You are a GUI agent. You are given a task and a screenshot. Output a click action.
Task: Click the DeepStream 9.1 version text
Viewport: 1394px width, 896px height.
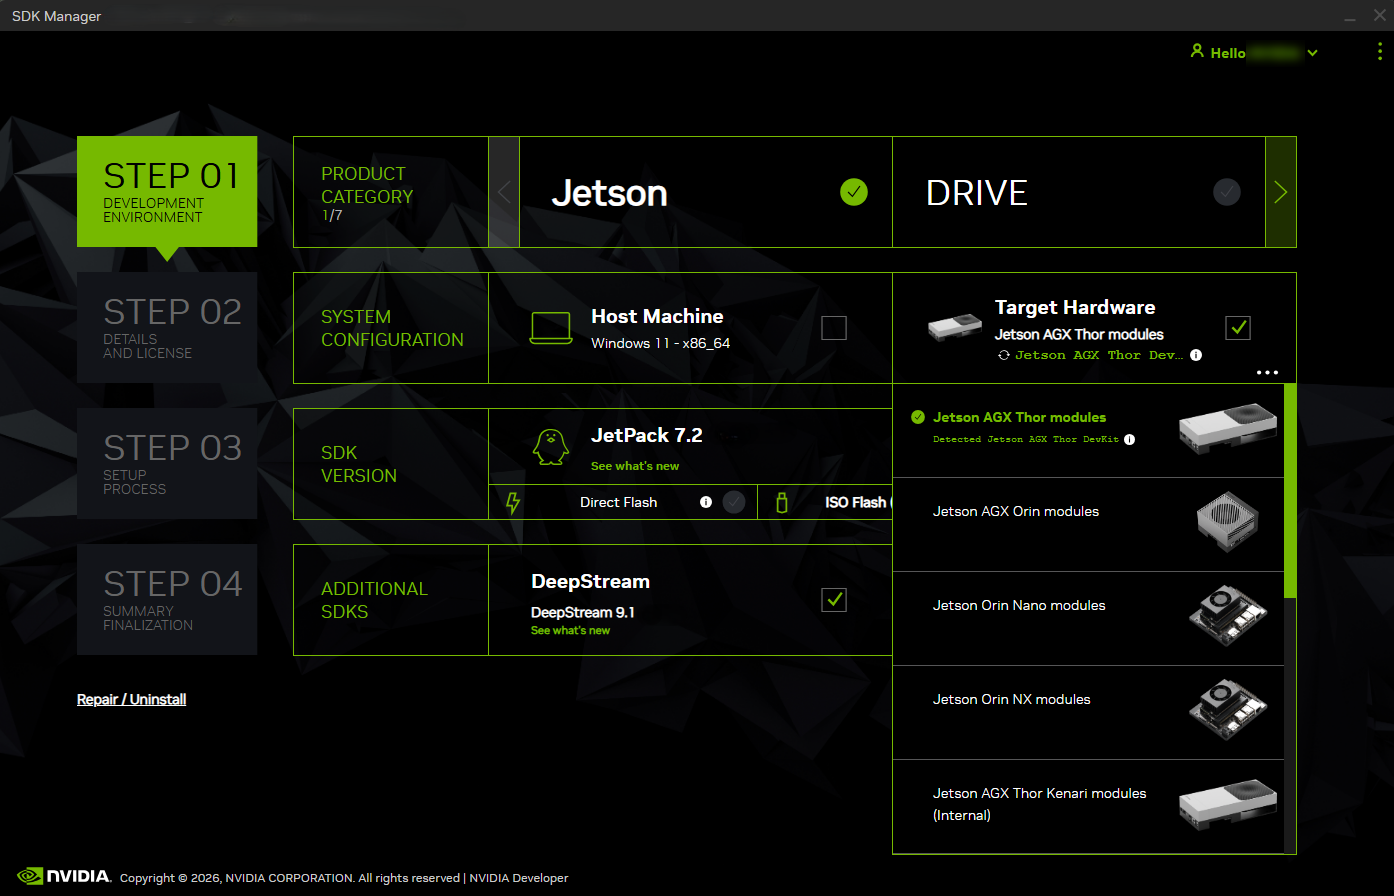point(583,612)
